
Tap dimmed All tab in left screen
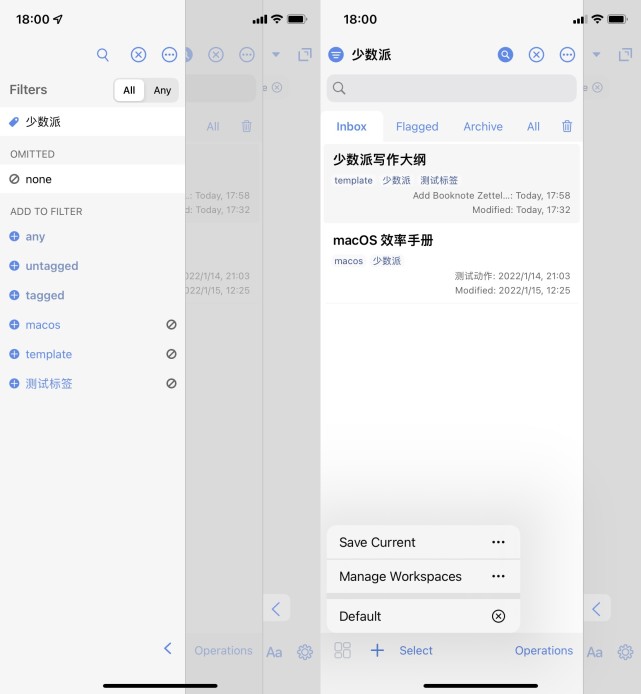[213, 127]
